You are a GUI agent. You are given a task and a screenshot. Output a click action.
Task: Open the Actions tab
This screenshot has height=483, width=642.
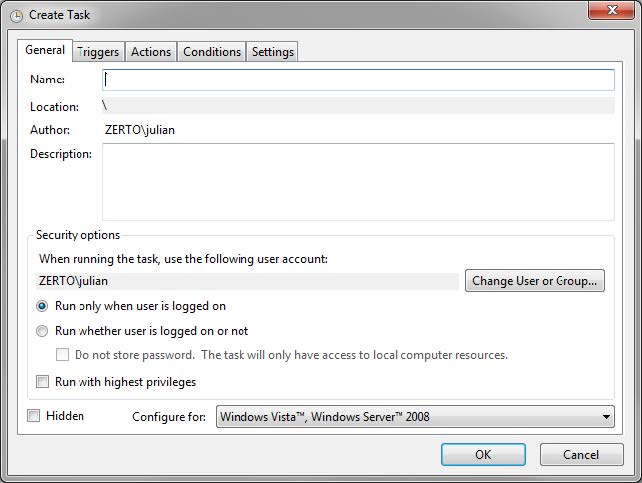[151, 52]
